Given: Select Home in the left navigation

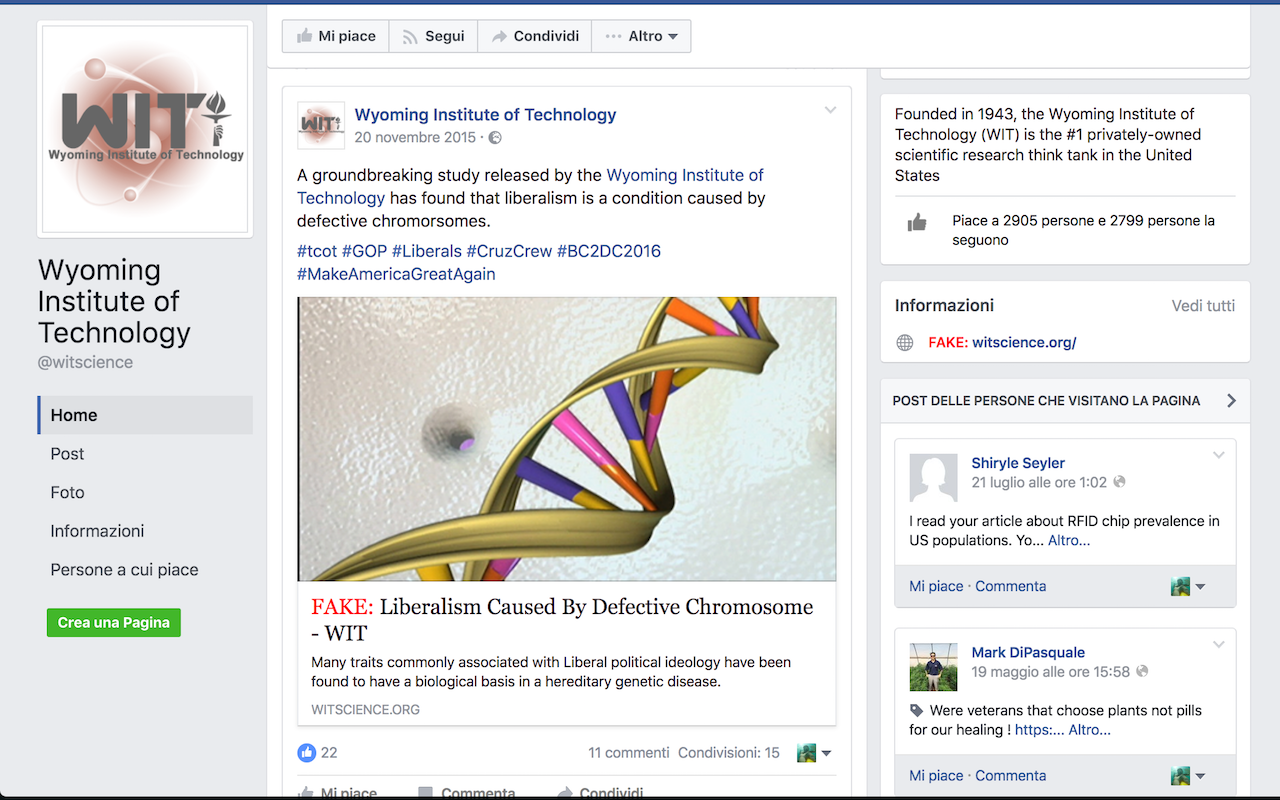Looking at the screenshot, I should tap(145, 415).
